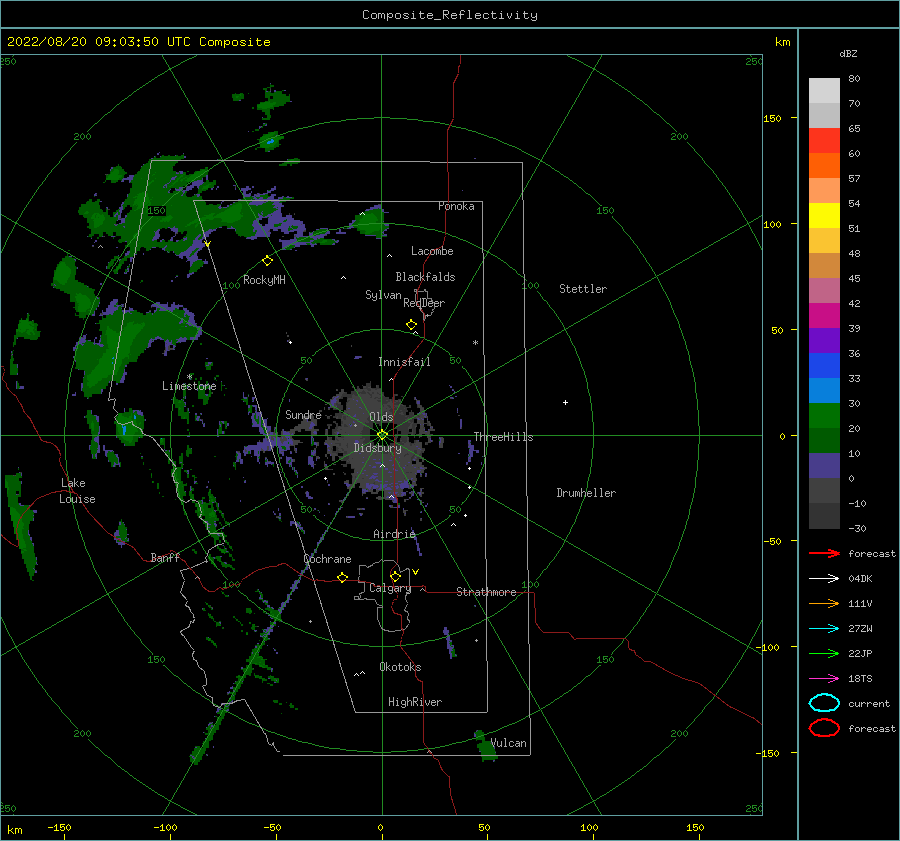Click the Composite_Reflectivity title text

coord(450,15)
